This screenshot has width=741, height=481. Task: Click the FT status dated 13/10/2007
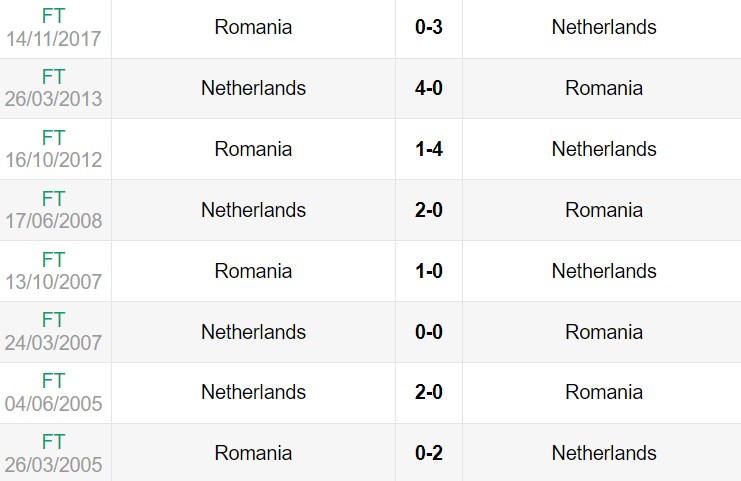click(54, 259)
